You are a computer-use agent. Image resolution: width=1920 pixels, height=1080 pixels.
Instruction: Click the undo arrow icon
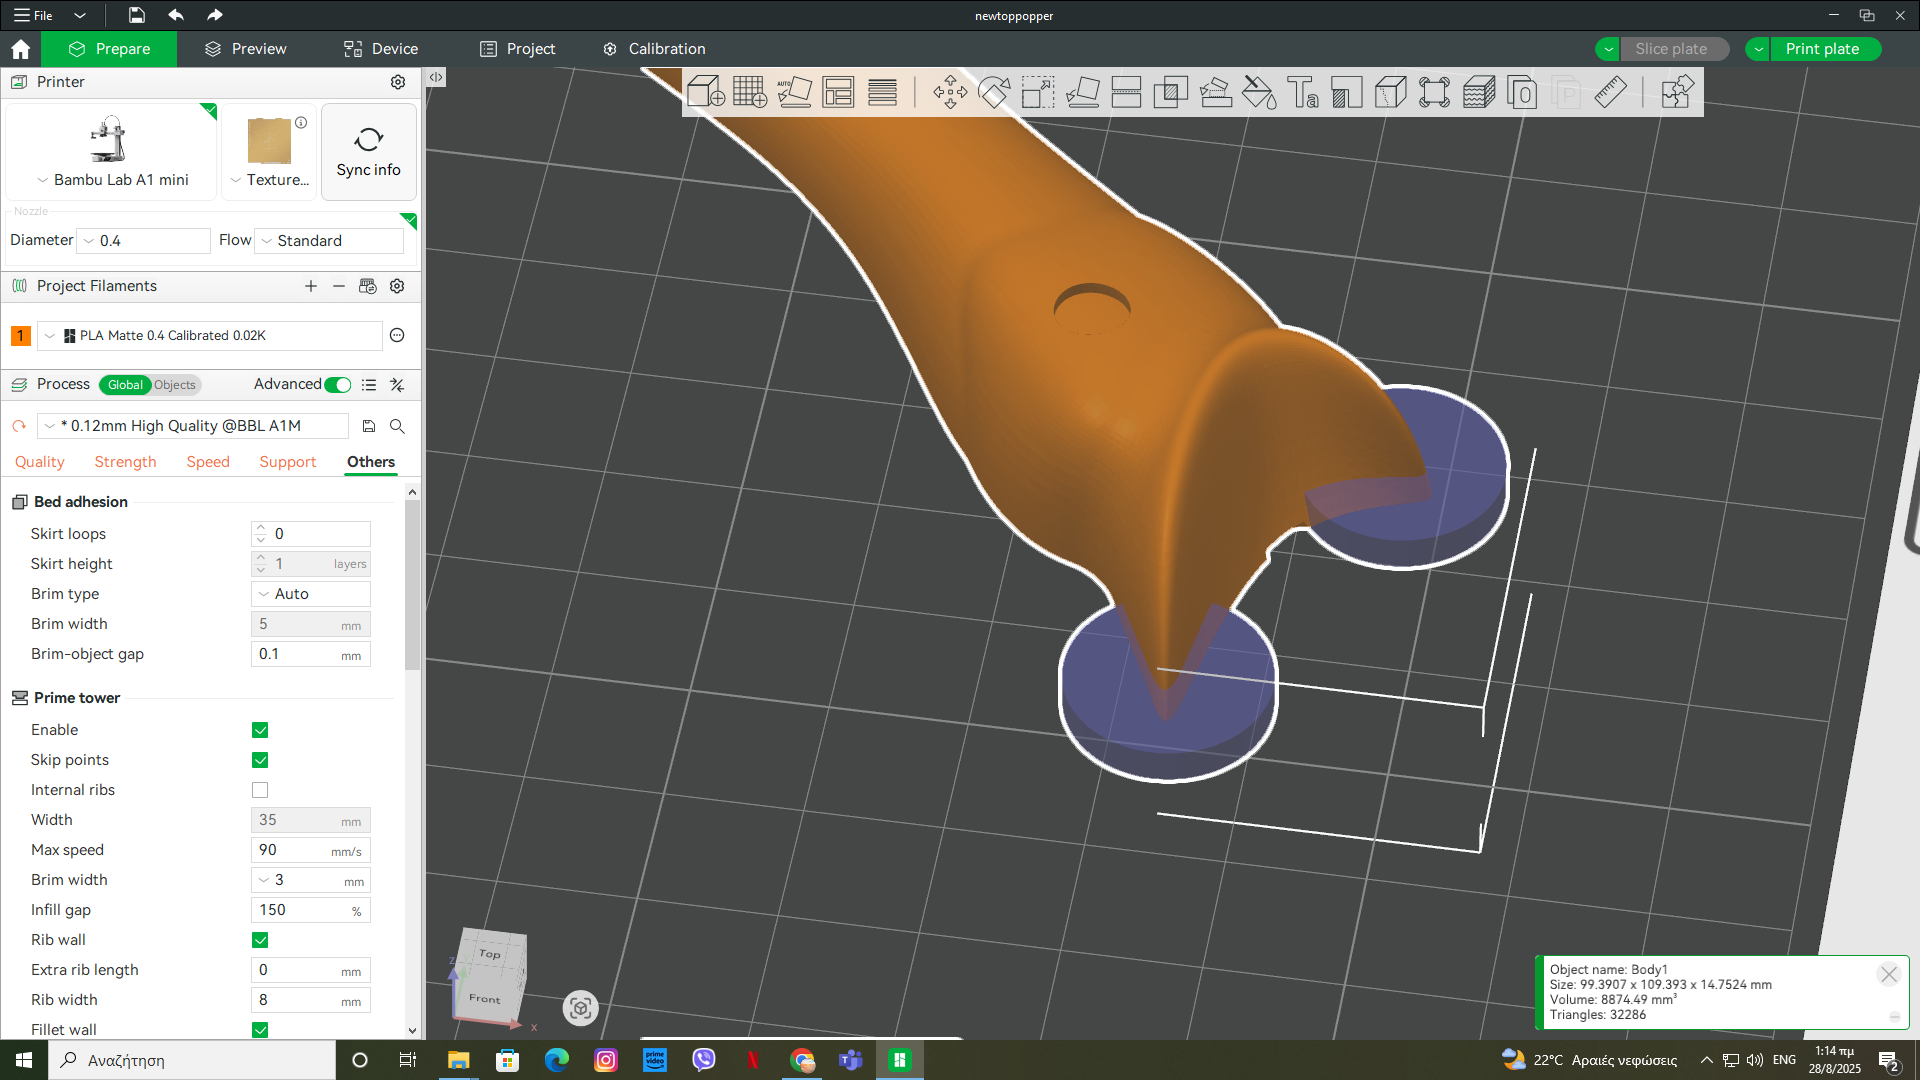click(176, 15)
